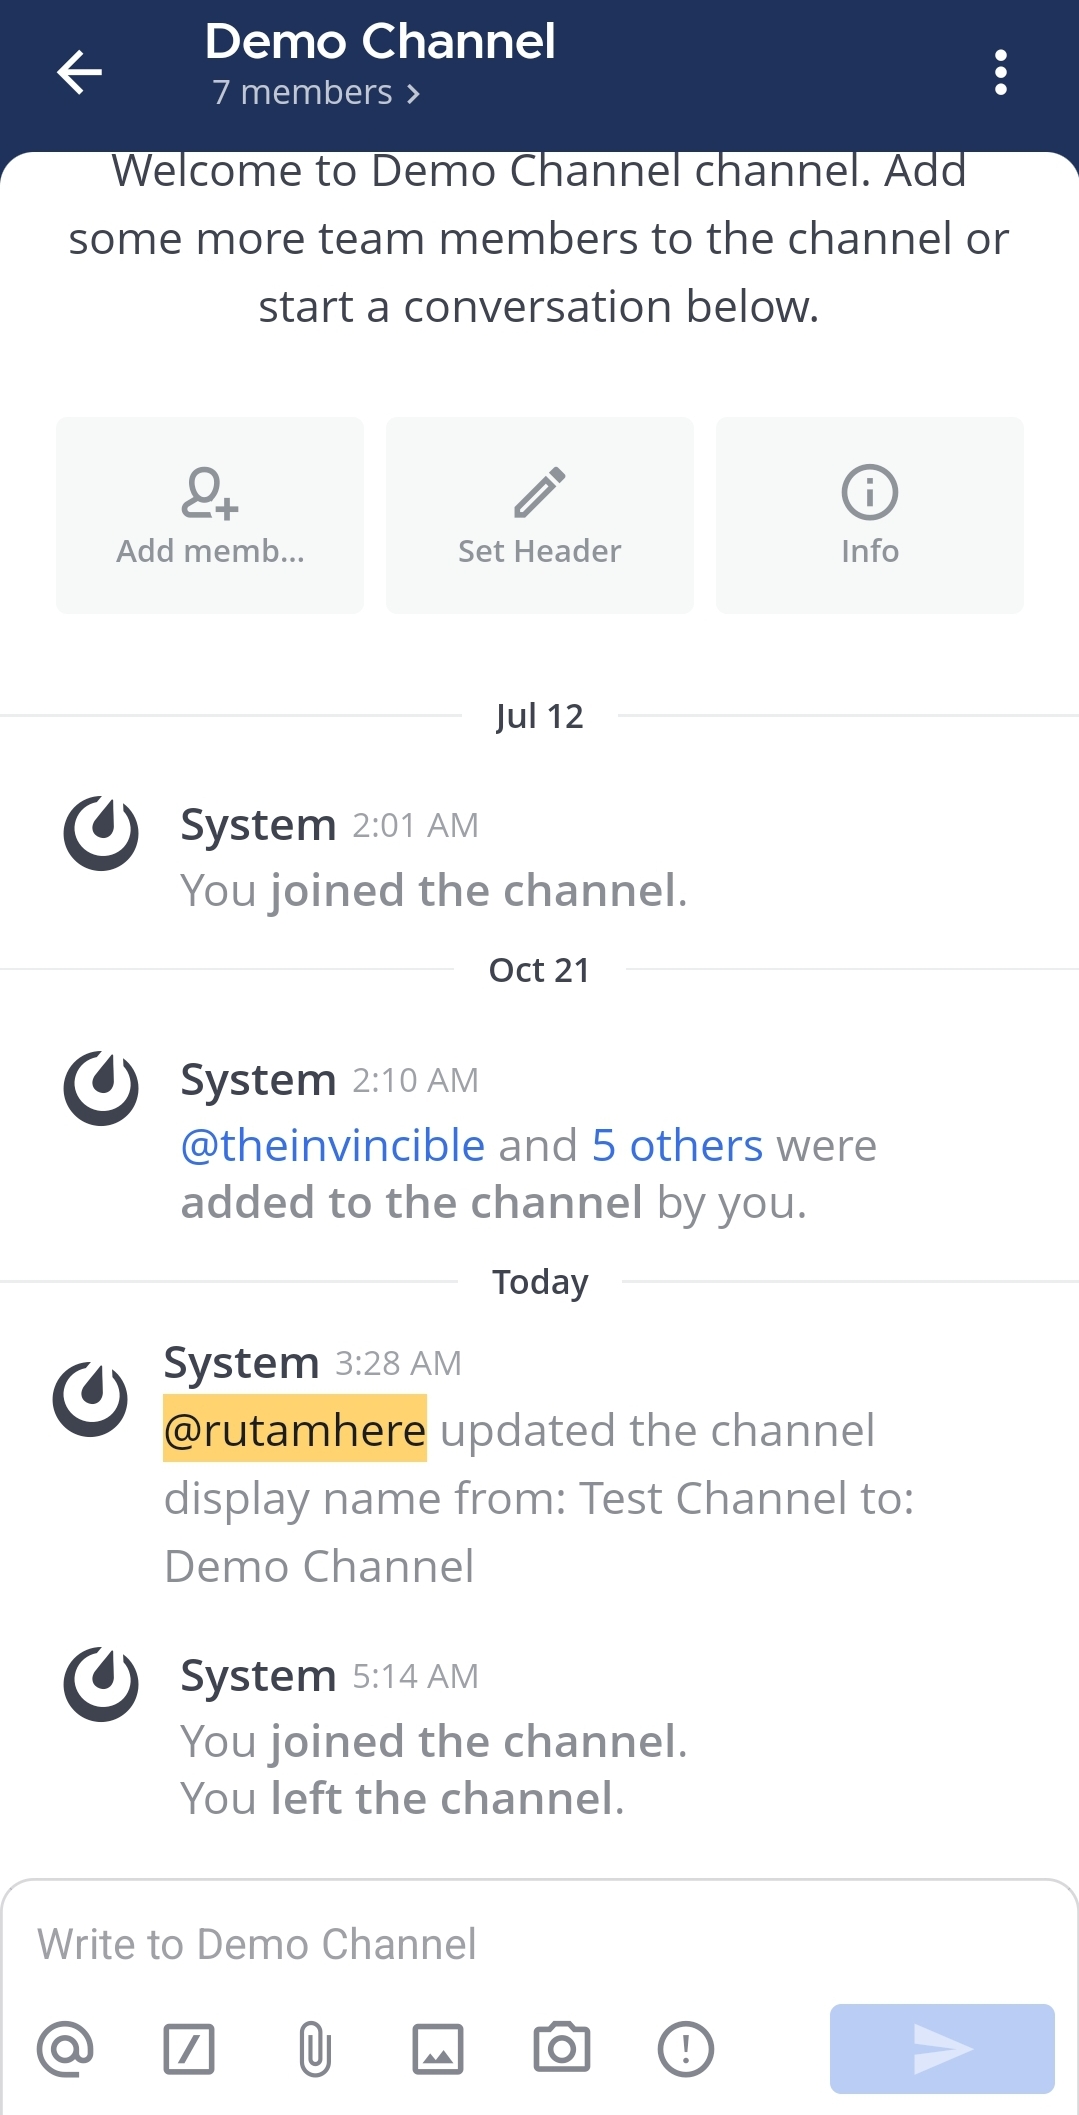This screenshot has width=1079, height=2115.
Task: Insert a mention with the @ icon
Action: [x=65, y=2049]
